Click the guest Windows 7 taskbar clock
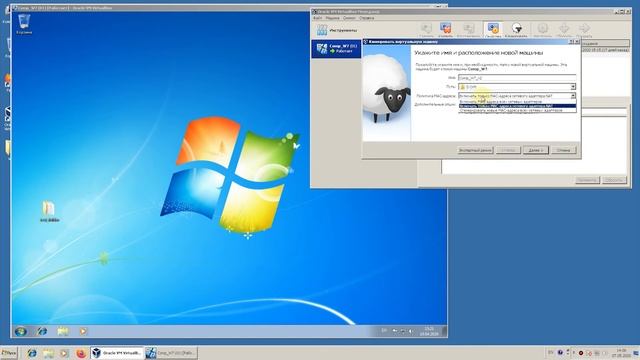Image resolution: width=640 pixels, height=360 pixels. (429, 331)
